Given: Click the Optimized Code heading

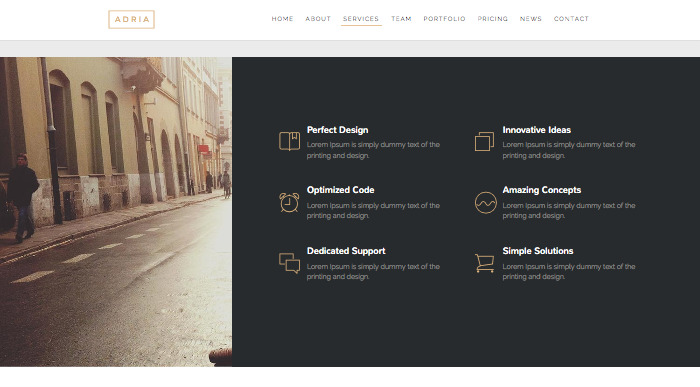Looking at the screenshot, I should [340, 190].
